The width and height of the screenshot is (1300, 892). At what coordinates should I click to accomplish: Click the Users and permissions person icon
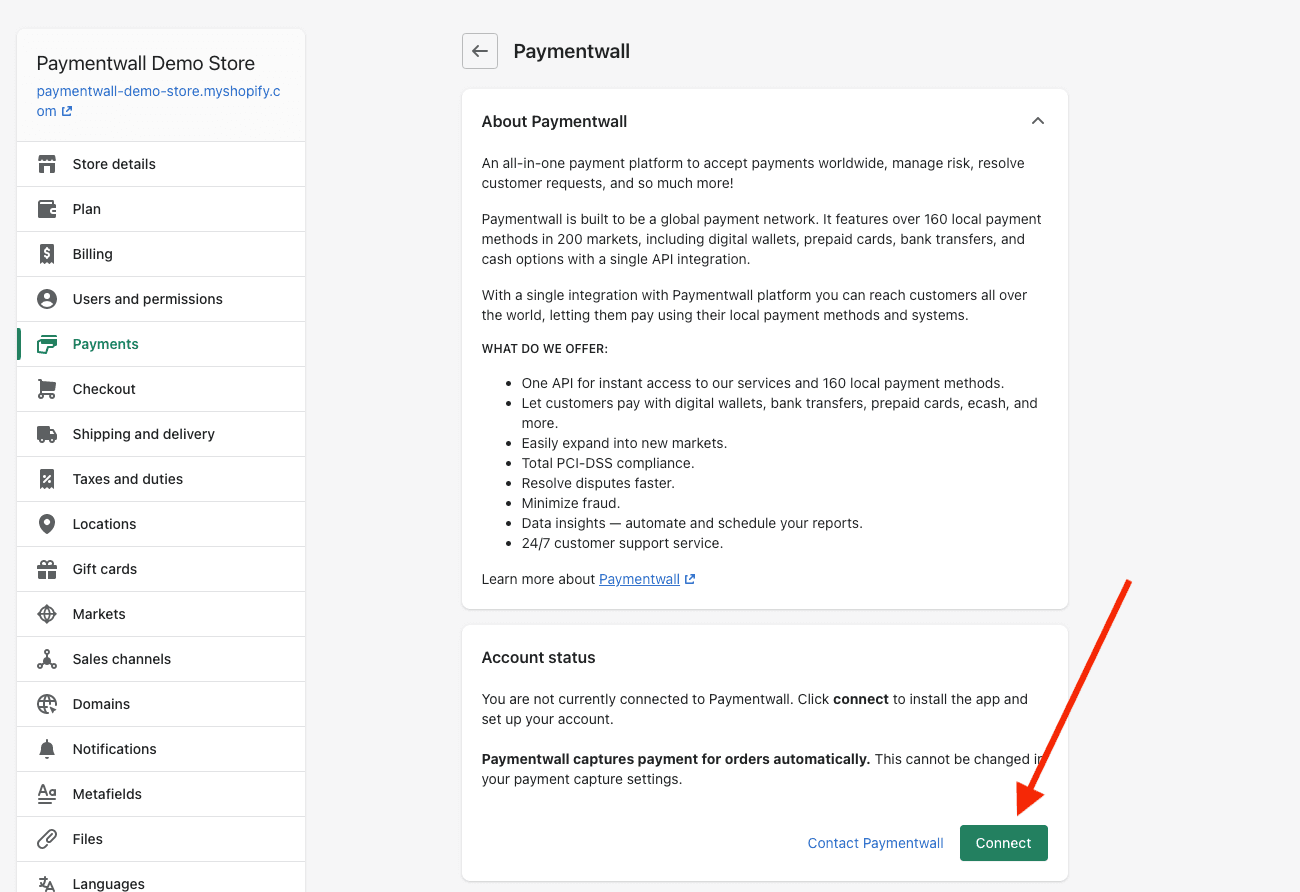click(47, 299)
